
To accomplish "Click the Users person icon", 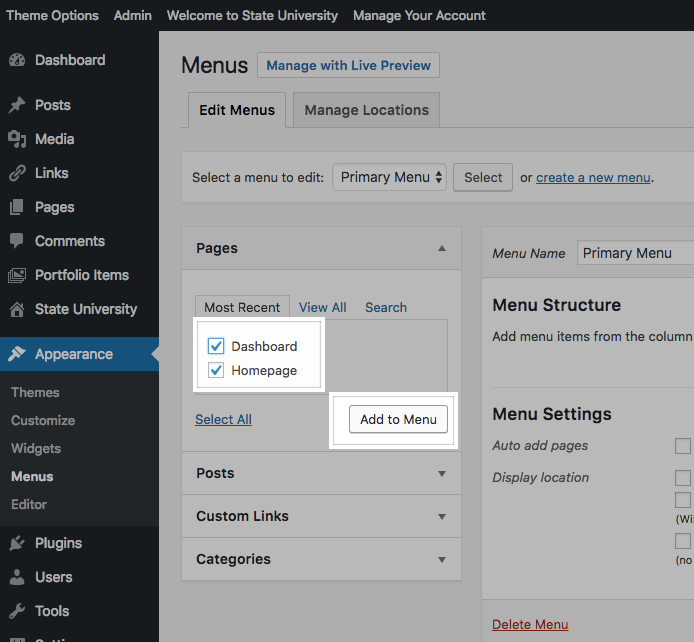I will 17,577.
